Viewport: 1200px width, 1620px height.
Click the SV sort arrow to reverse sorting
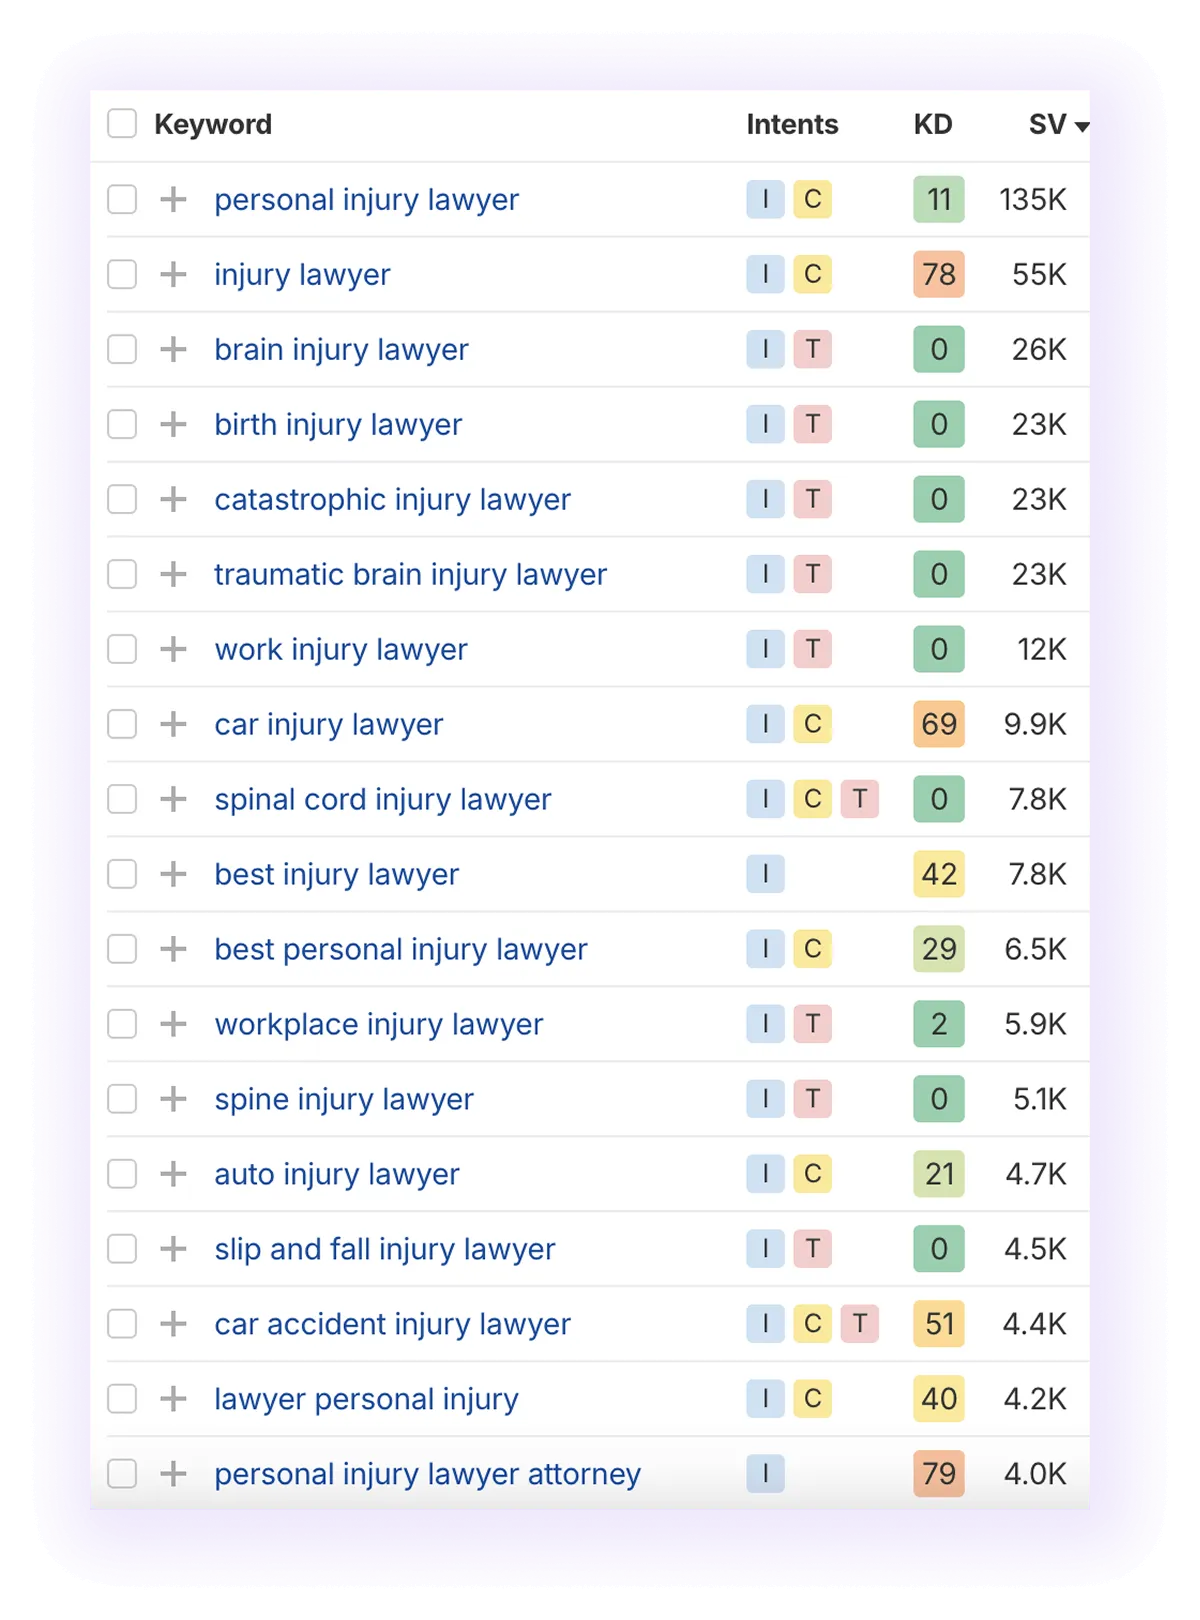[1083, 128]
